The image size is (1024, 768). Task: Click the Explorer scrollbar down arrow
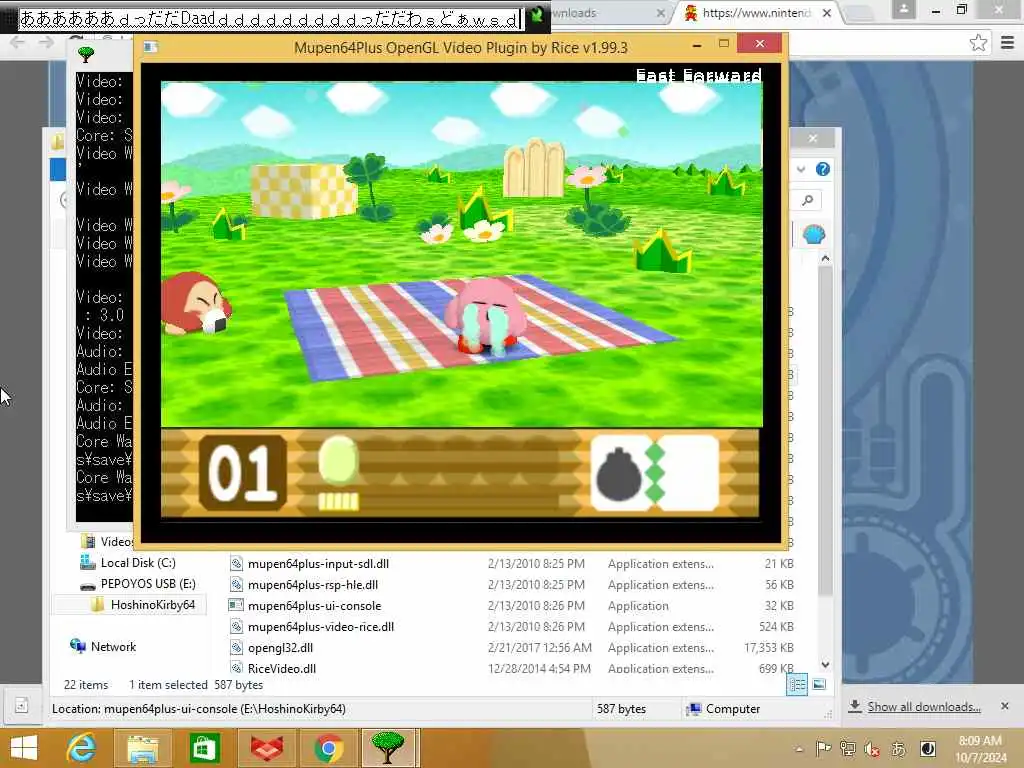(825, 665)
